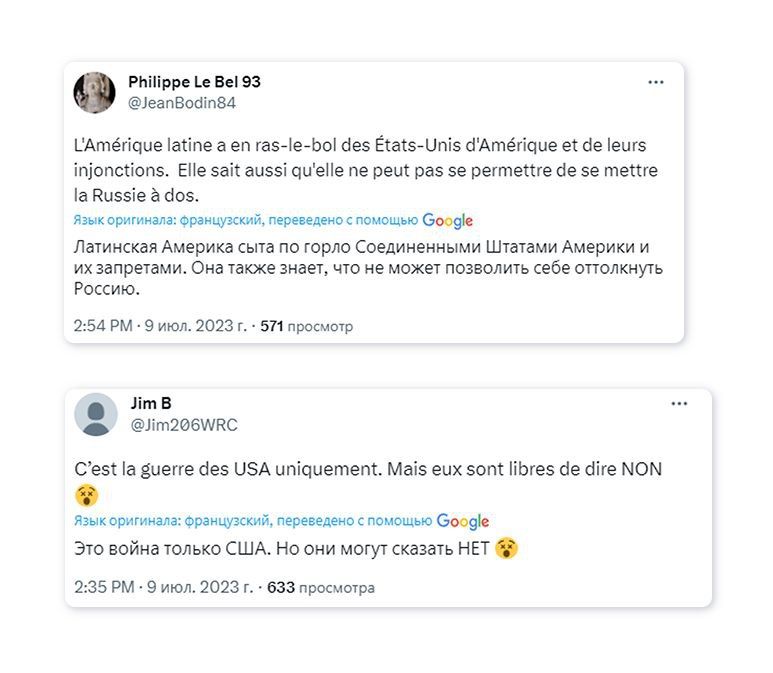View the 633 просмотра count
Image resolution: width=773 pixels, height=673 pixels.
click(x=320, y=587)
